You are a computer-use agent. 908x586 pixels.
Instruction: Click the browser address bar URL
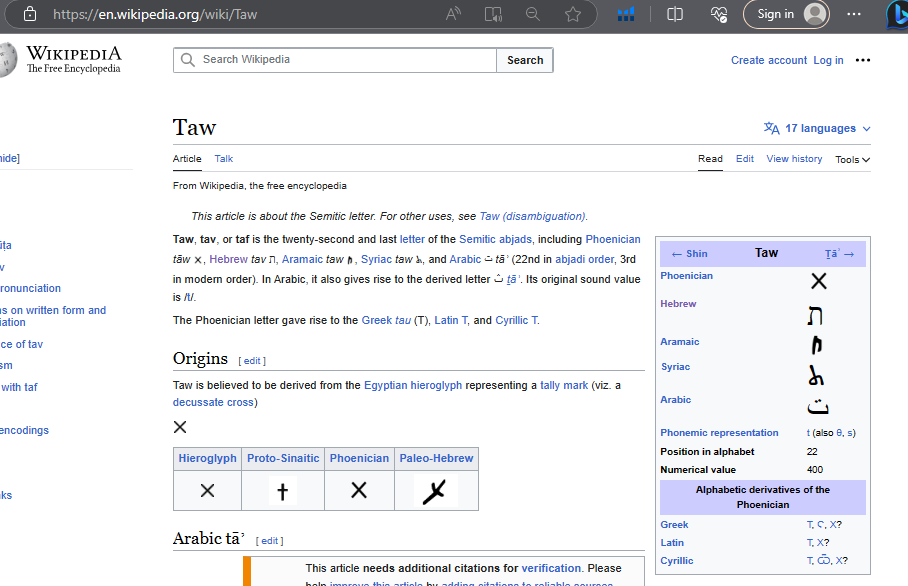click(x=155, y=14)
